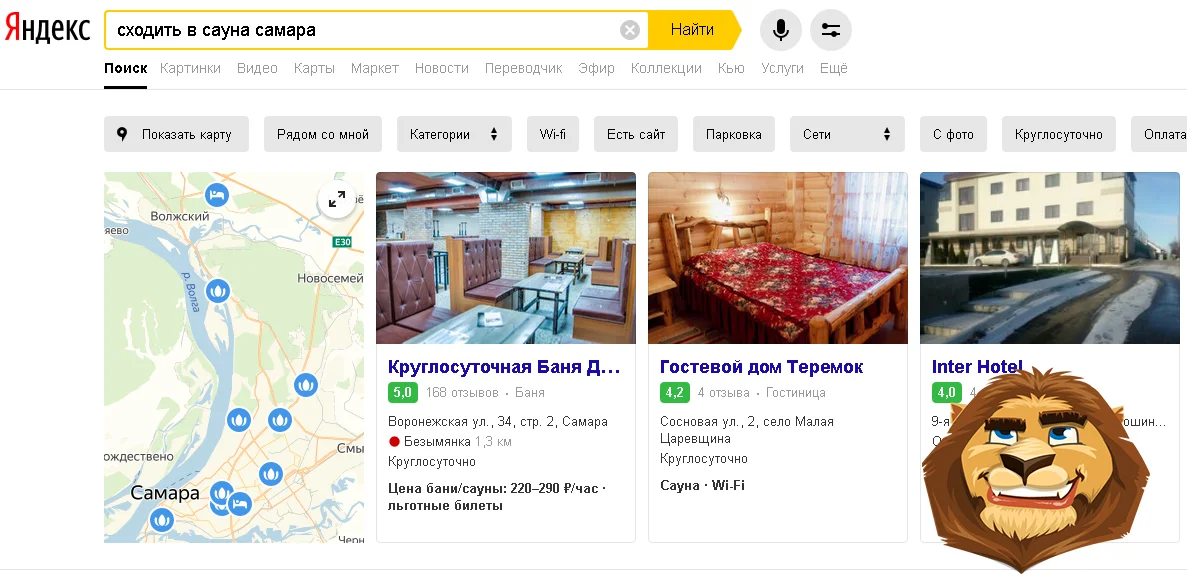Switch to the Видео tab
Viewport: 1187px width, 574px height.
pyautogui.click(x=257, y=68)
